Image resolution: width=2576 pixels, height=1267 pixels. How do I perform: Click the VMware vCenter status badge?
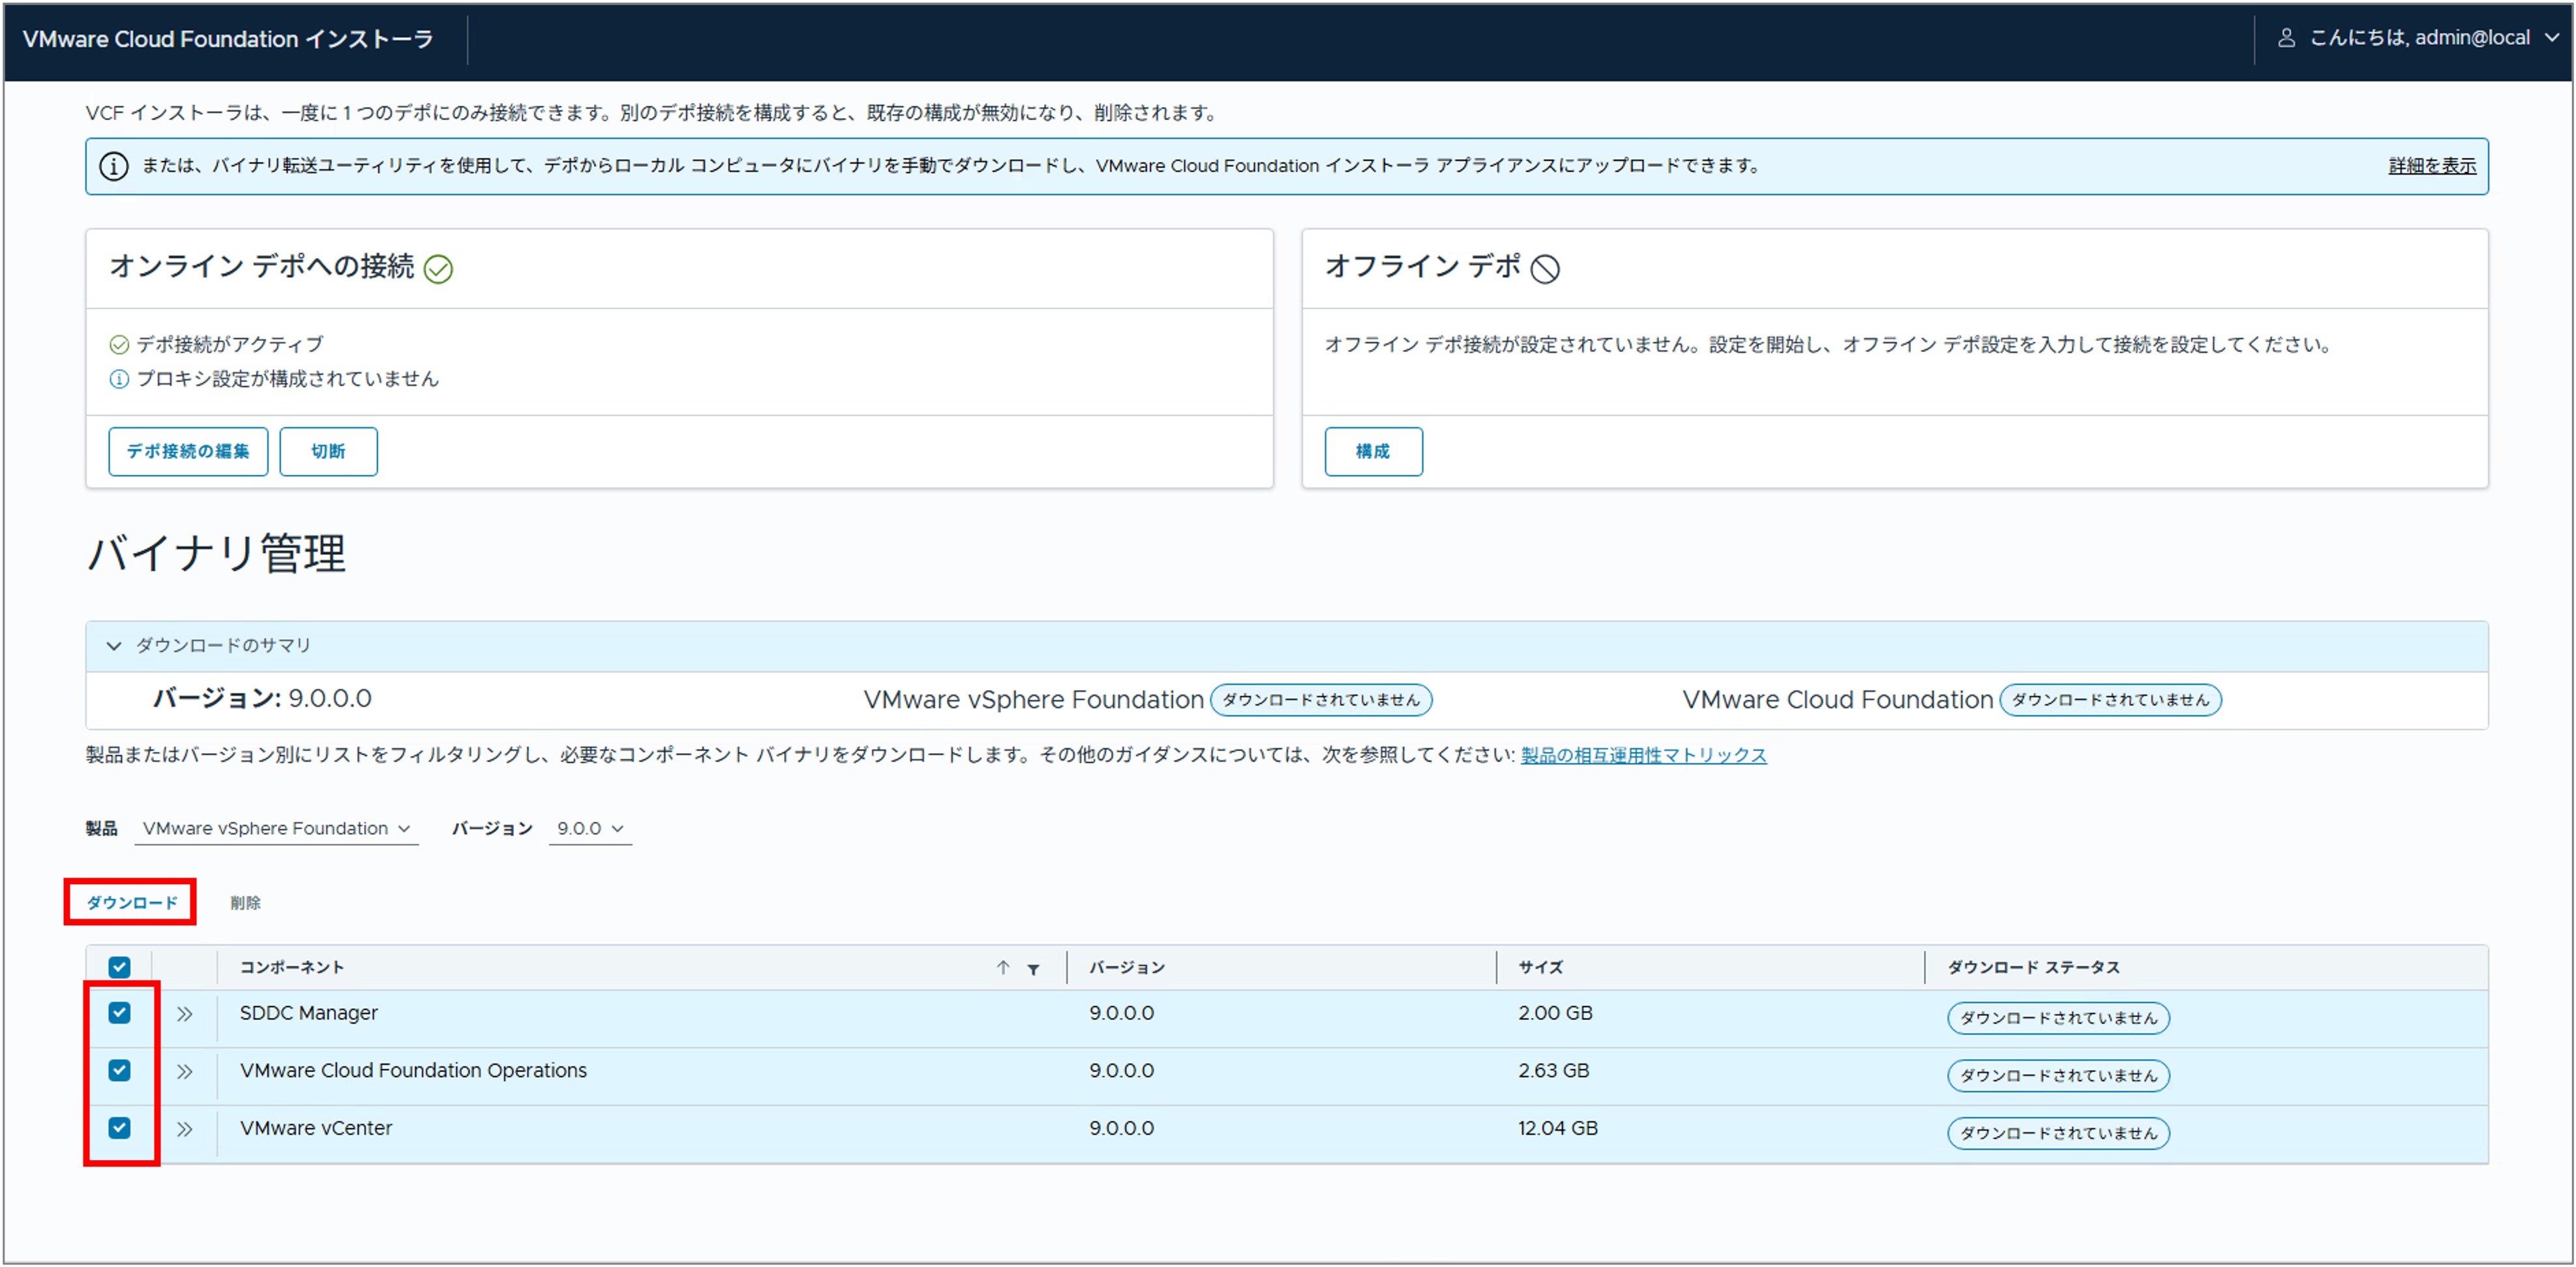click(x=2058, y=1133)
